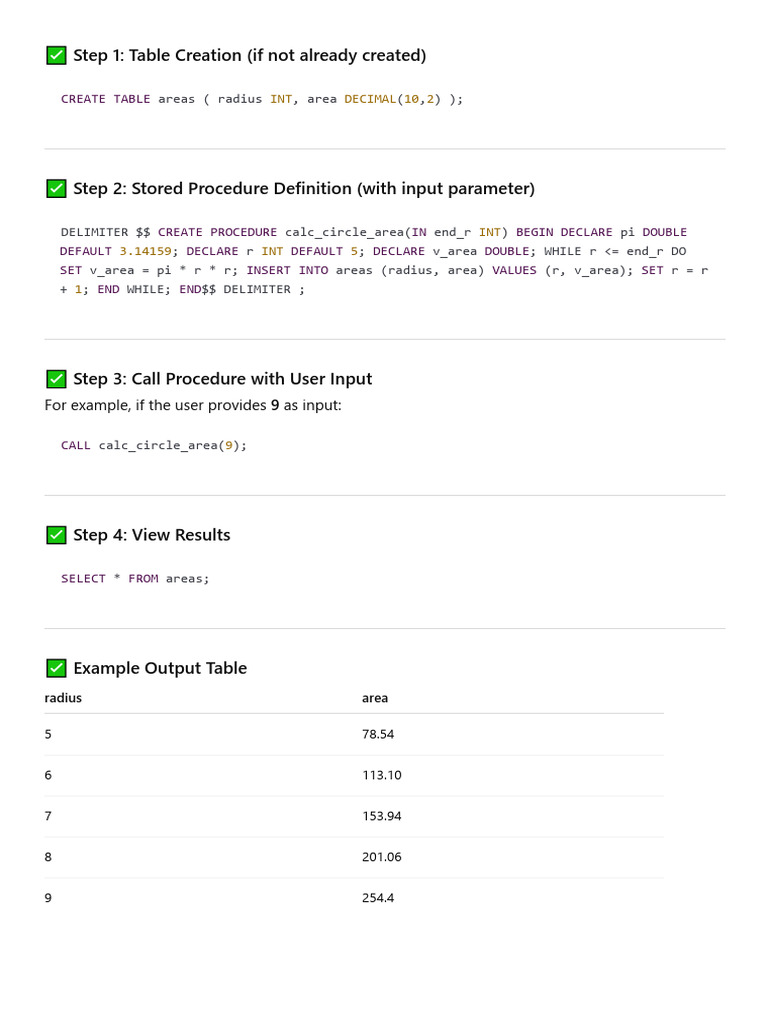Select the table row with radius 9

(x=354, y=898)
